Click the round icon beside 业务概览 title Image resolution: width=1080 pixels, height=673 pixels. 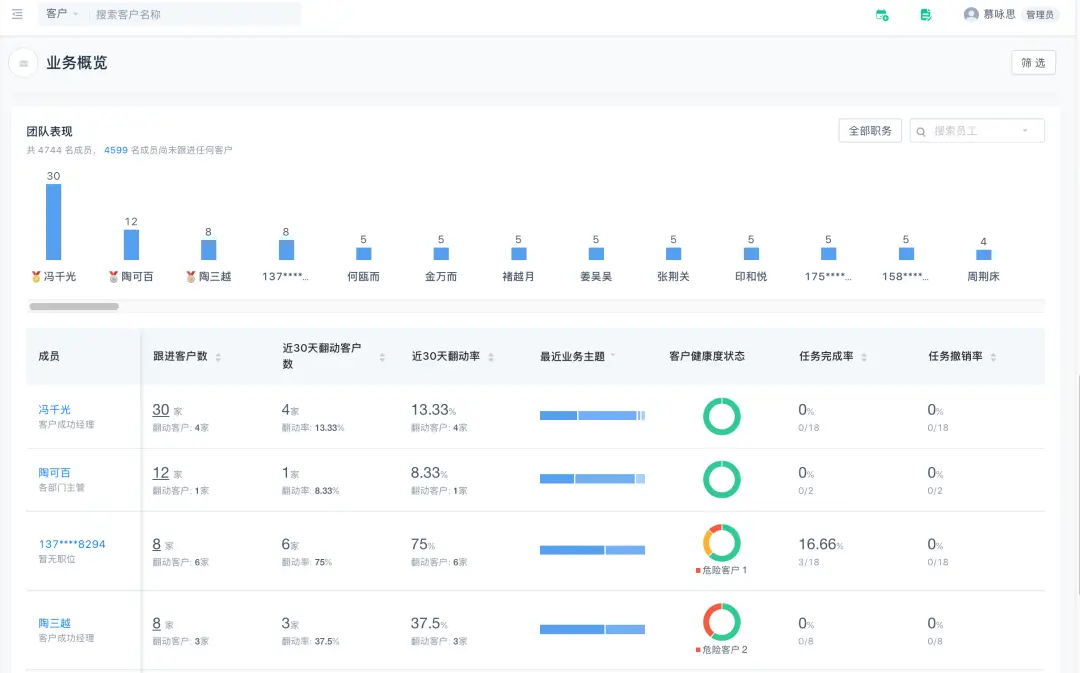(x=23, y=63)
